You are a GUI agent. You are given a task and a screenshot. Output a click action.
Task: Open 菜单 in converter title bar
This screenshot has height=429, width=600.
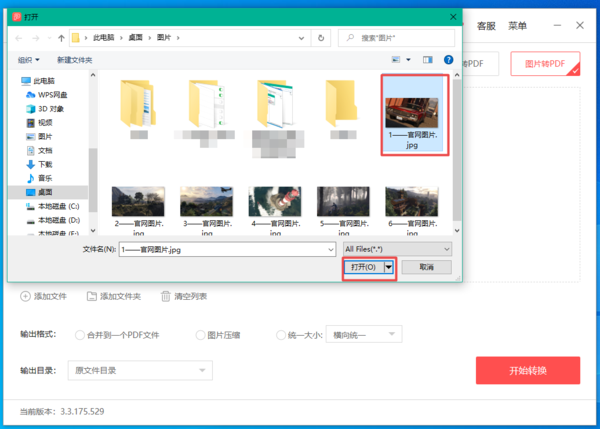click(517, 26)
